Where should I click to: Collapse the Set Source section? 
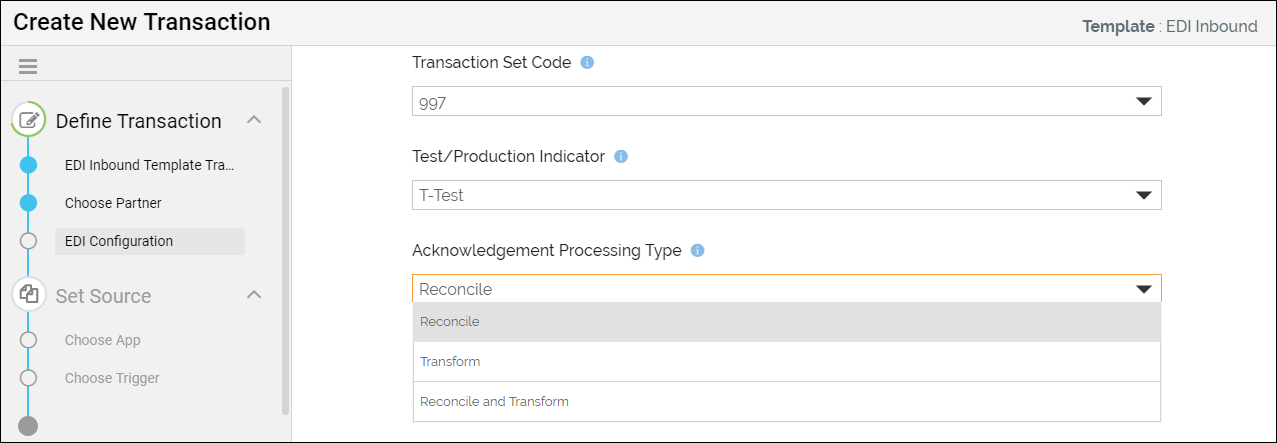point(254,295)
